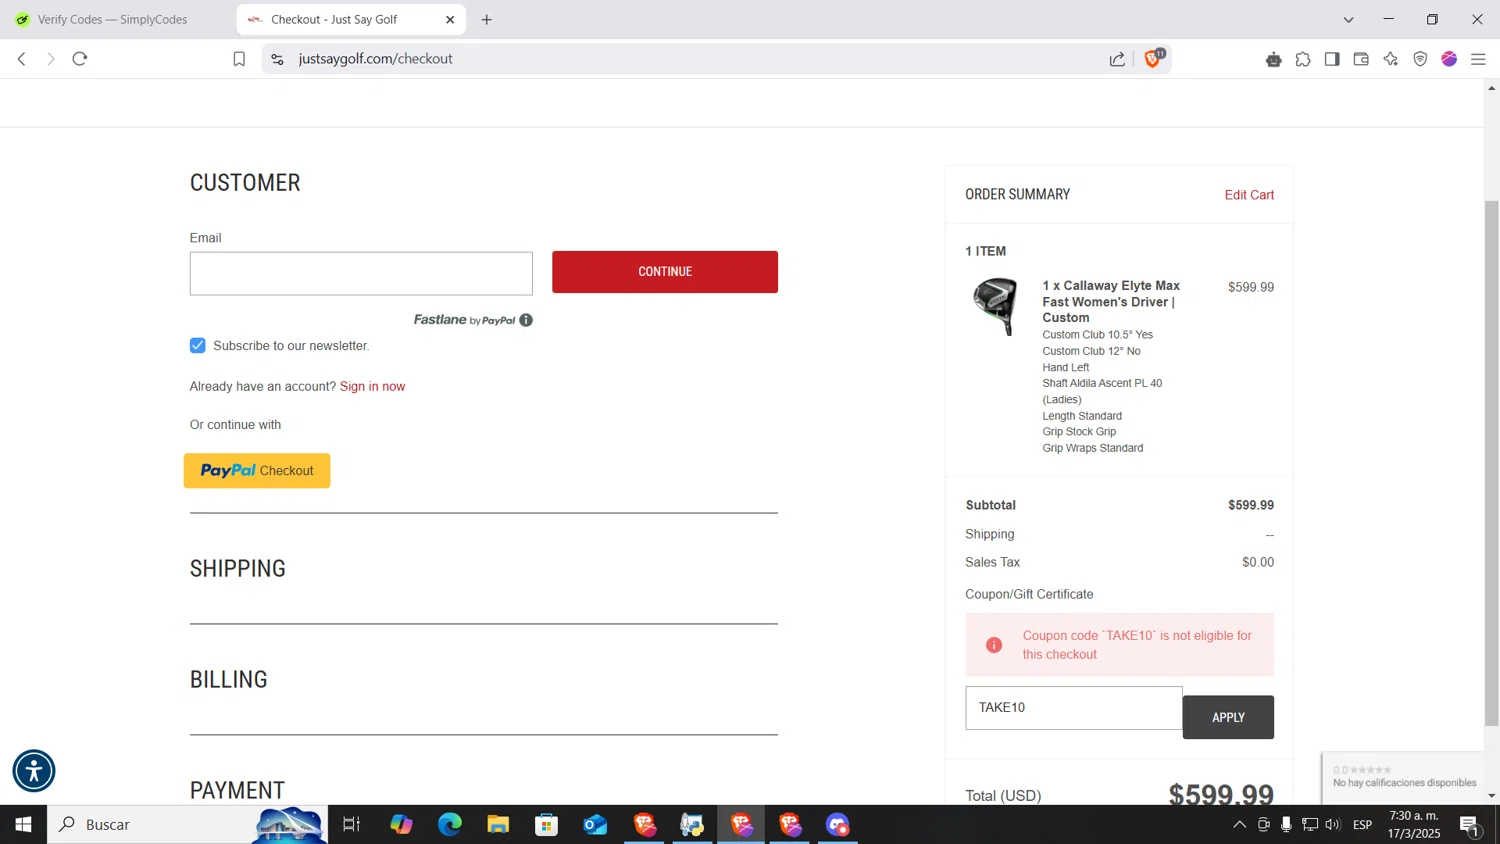Show hidden system tray icons chevron
The width and height of the screenshot is (1500, 844).
pyautogui.click(x=1239, y=825)
